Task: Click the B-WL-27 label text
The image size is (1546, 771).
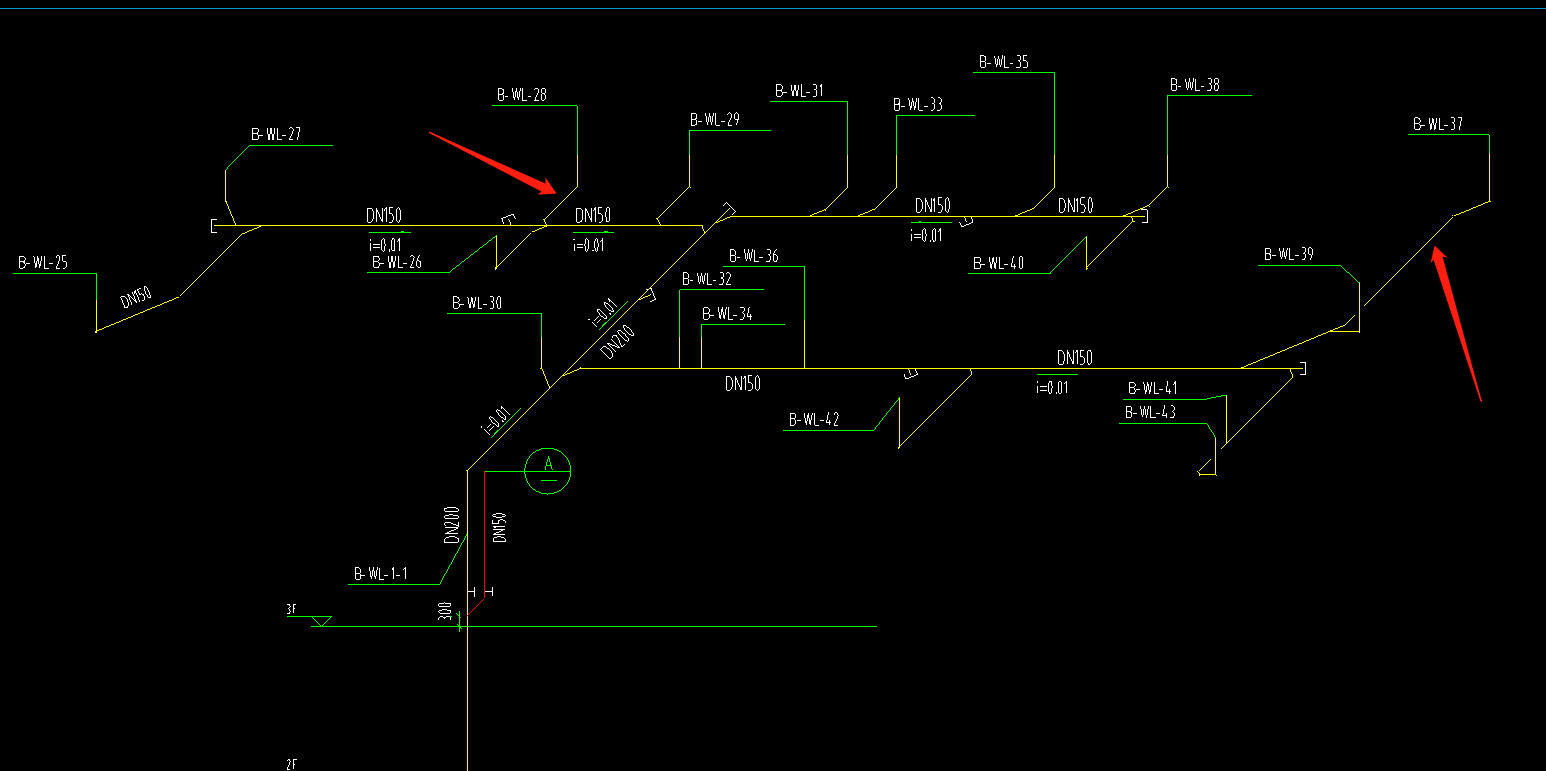Action: [276, 134]
